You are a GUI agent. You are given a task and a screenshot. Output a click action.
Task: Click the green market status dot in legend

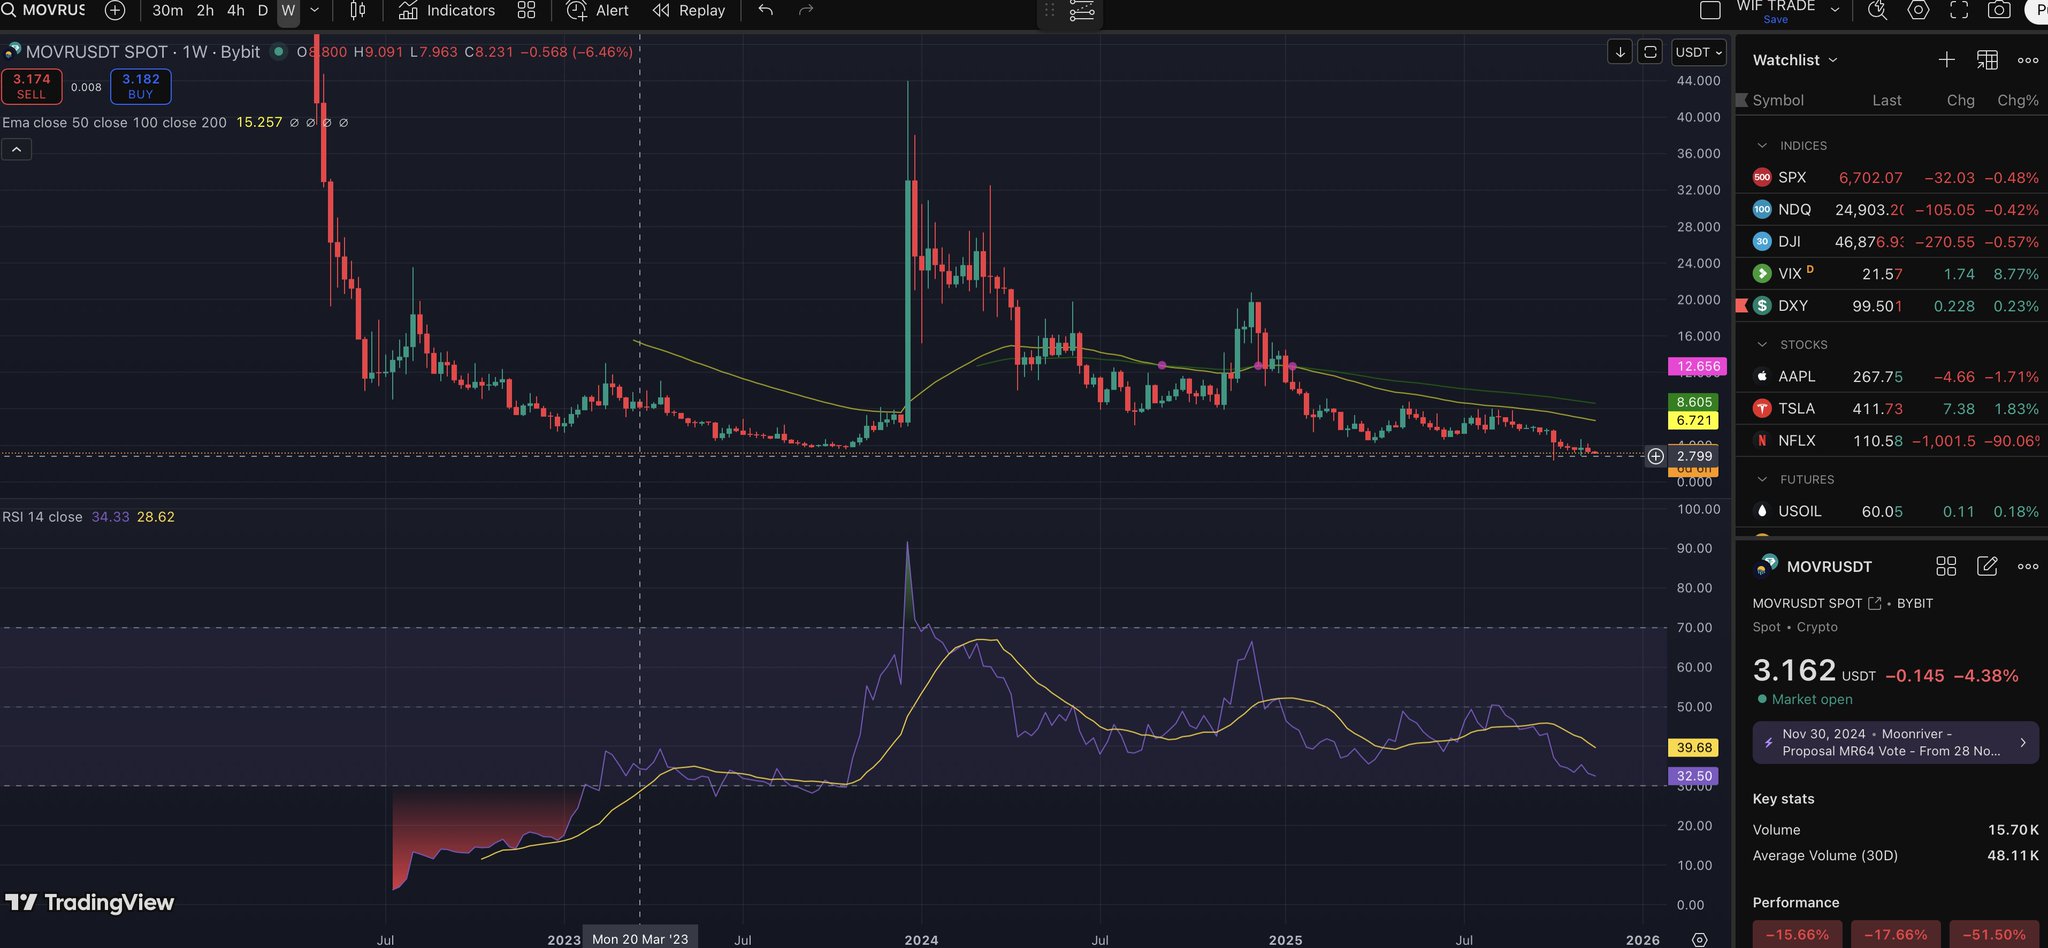pyautogui.click(x=279, y=51)
